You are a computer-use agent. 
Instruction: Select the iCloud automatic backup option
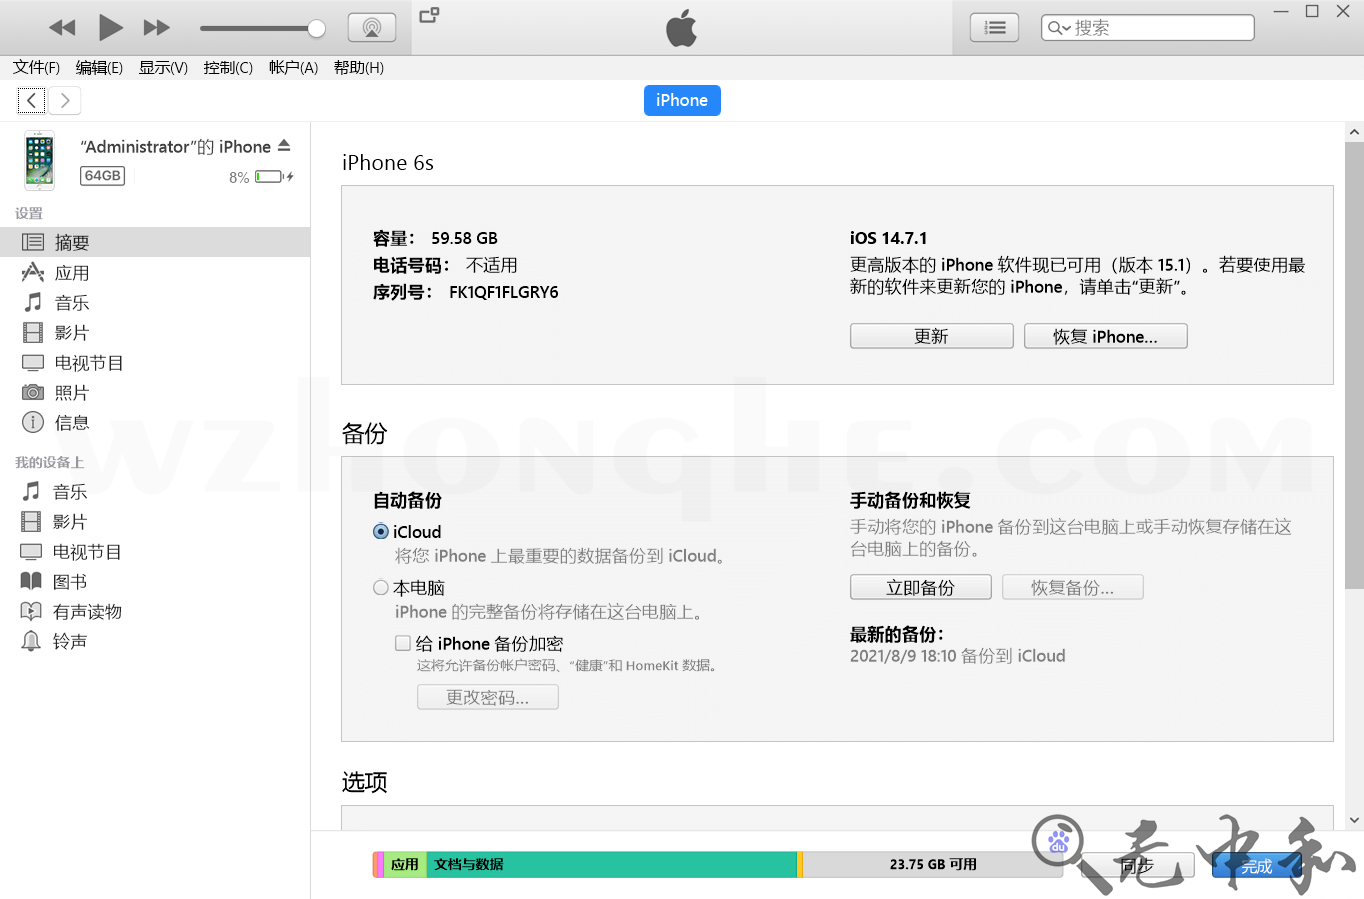pos(381,532)
